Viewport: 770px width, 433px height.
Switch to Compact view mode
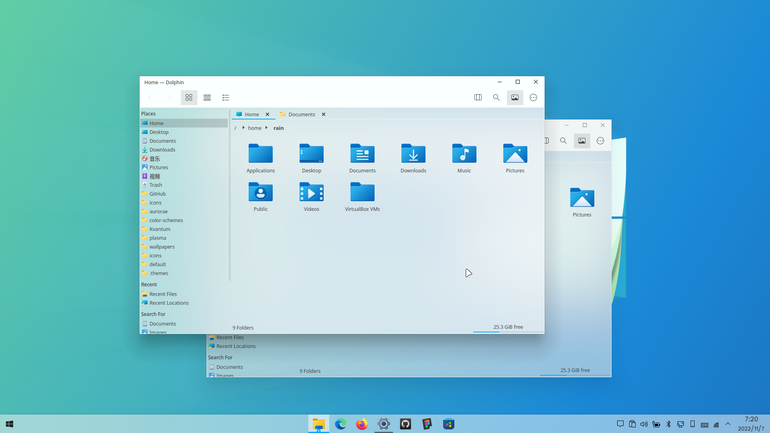click(207, 98)
